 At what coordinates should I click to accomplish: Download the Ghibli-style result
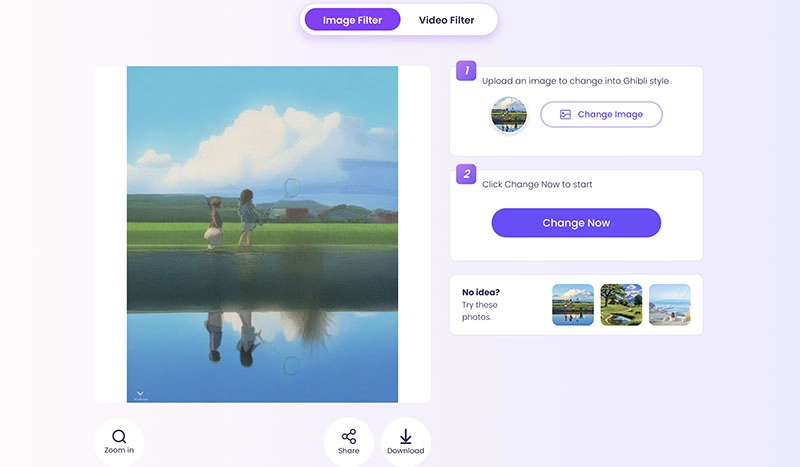point(406,442)
